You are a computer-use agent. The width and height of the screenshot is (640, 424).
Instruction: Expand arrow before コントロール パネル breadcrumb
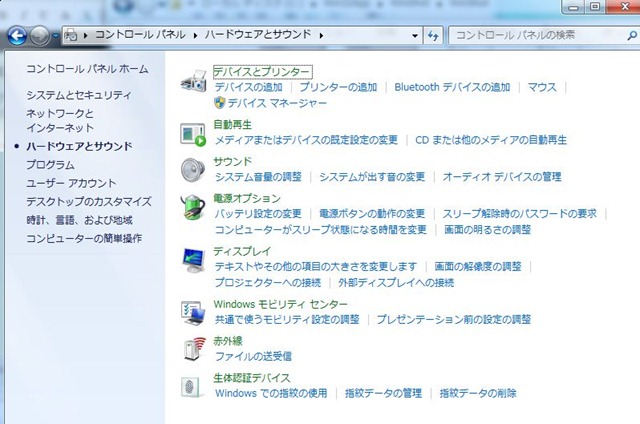pos(85,36)
